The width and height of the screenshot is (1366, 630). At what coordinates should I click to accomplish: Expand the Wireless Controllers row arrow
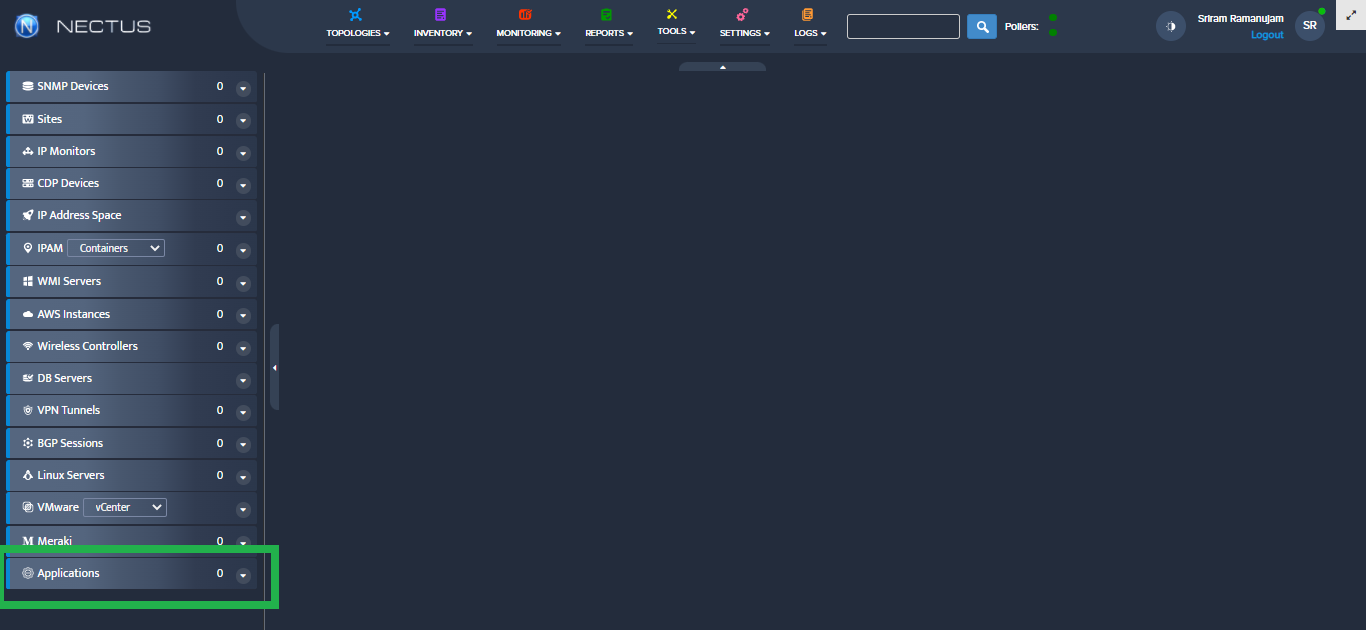pyautogui.click(x=243, y=348)
